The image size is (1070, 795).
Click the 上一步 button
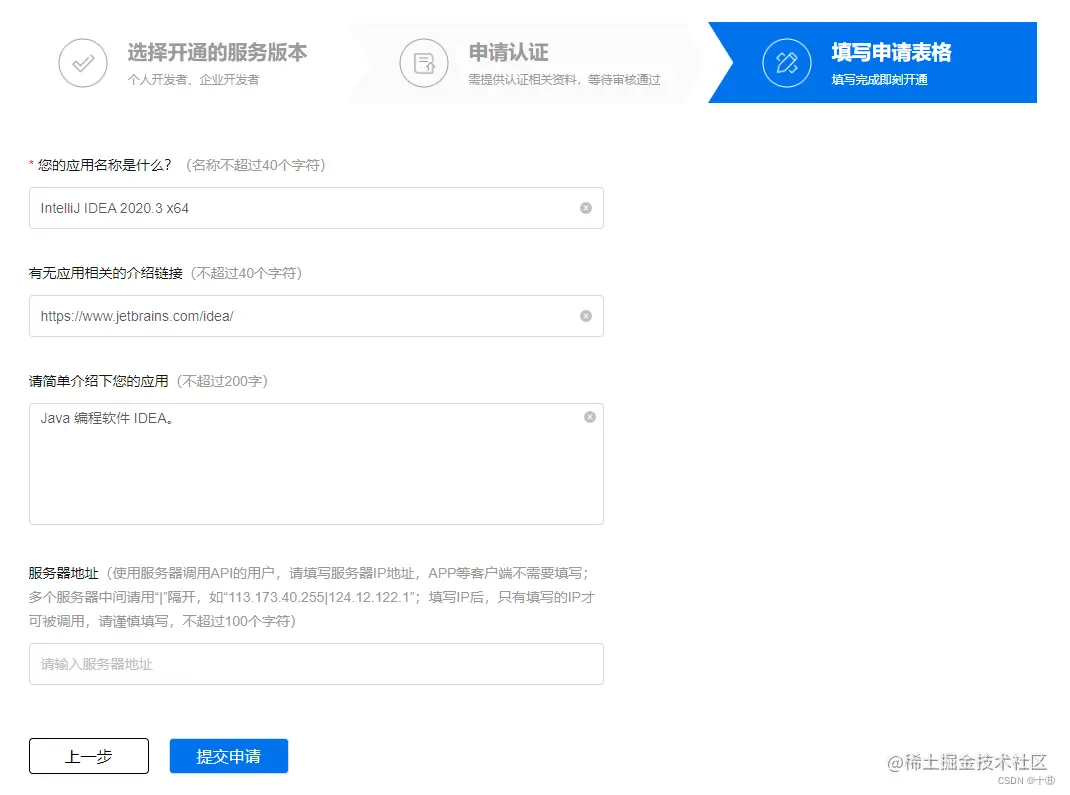(88, 756)
